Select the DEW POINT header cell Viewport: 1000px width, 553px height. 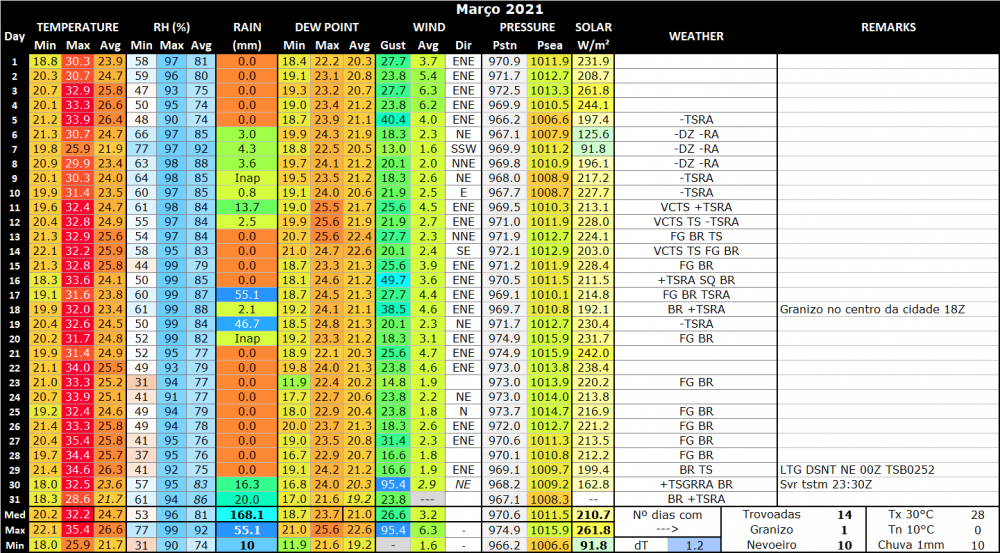pos(326,27)
